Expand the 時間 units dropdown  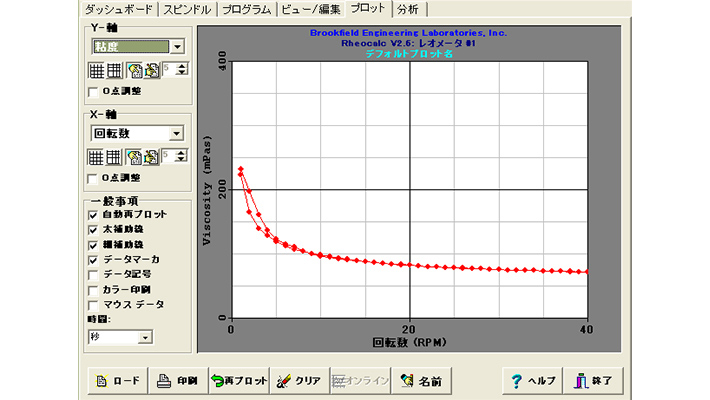point(145,338)
